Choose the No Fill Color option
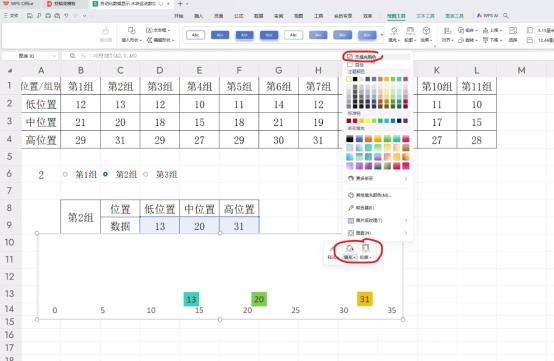This screenshot has height=361, width=554. pyautogui.click(x=377, y=57)
